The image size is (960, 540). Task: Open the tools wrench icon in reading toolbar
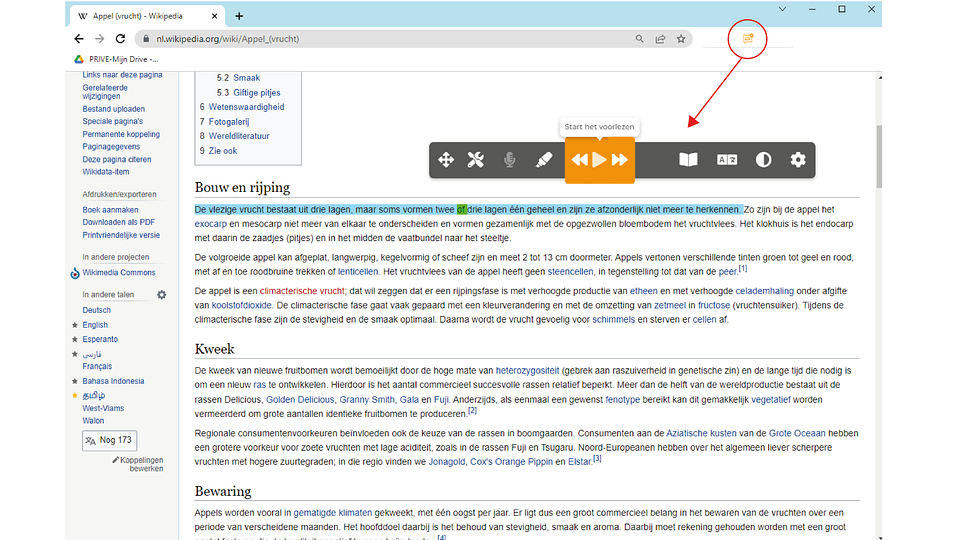476,160
